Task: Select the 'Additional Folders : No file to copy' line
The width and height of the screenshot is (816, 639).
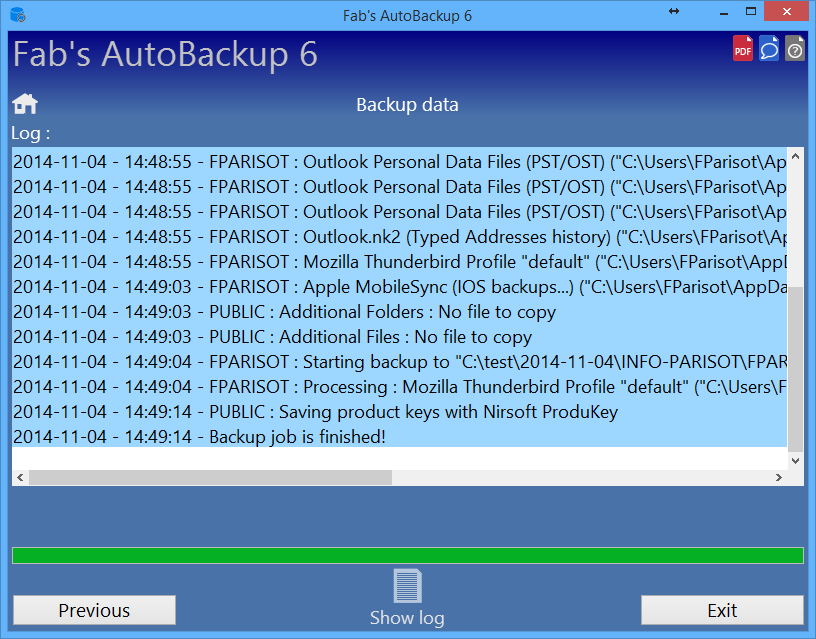Action: tap(400, 312)
